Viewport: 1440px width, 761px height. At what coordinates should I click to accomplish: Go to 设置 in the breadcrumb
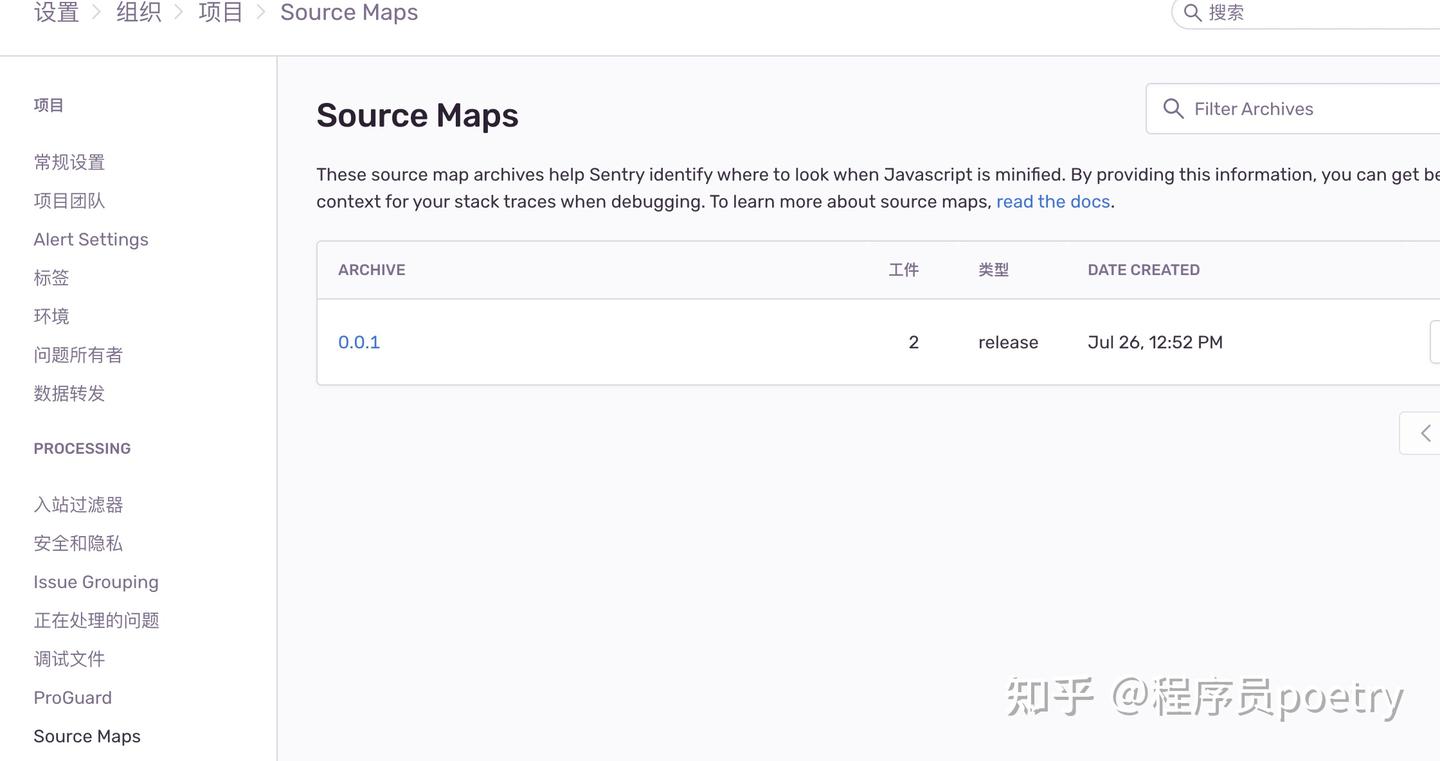56,13
